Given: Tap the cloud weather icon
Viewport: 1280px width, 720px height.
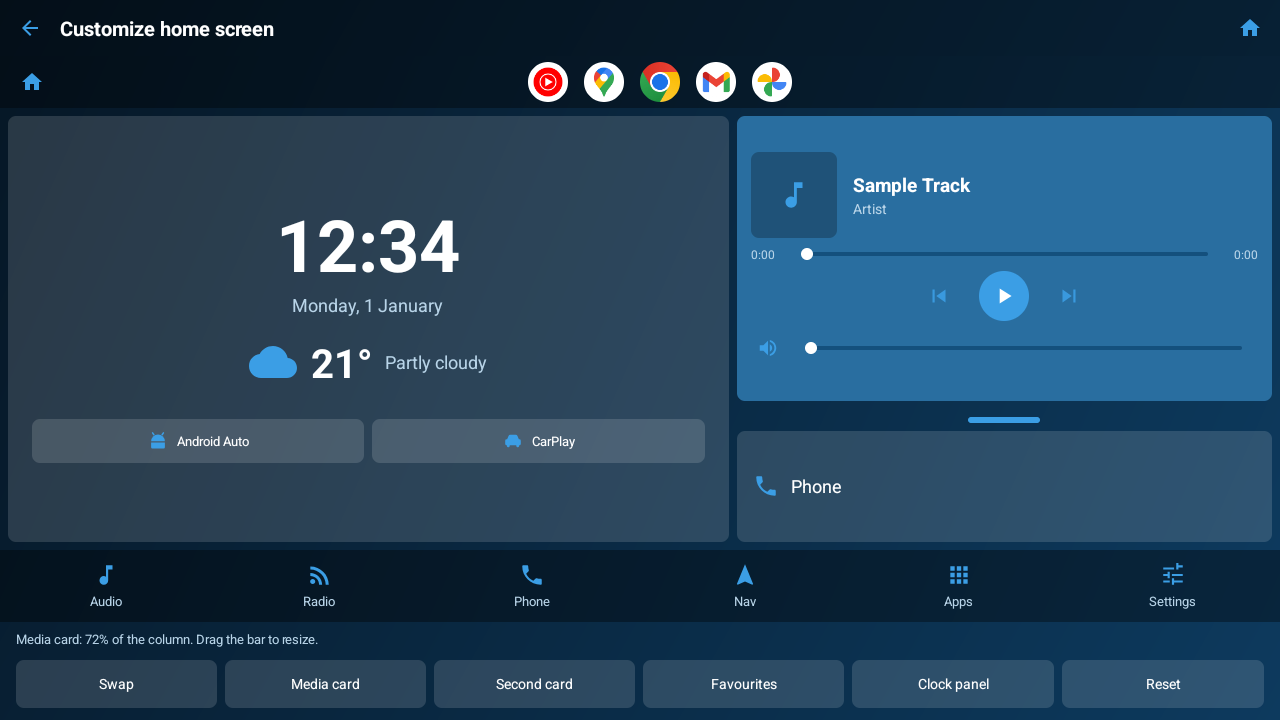Looking at the screenshot, I should click(273, 362).
